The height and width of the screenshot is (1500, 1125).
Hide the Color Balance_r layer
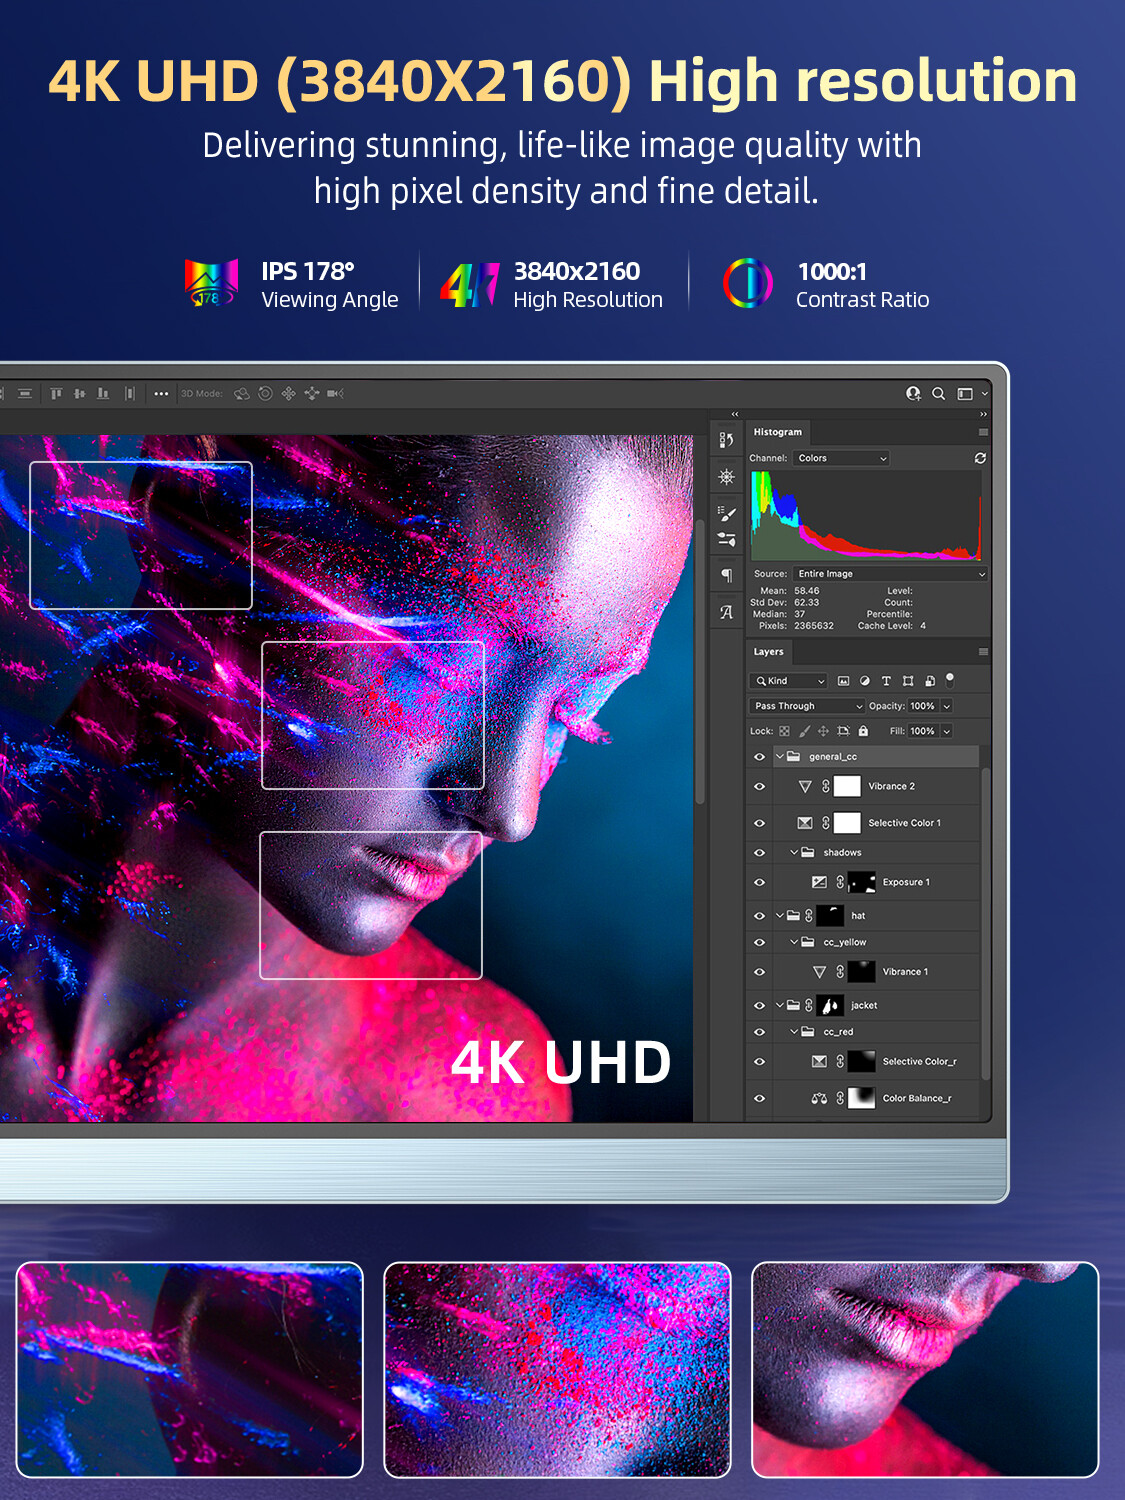click(x=759, y=1098)
